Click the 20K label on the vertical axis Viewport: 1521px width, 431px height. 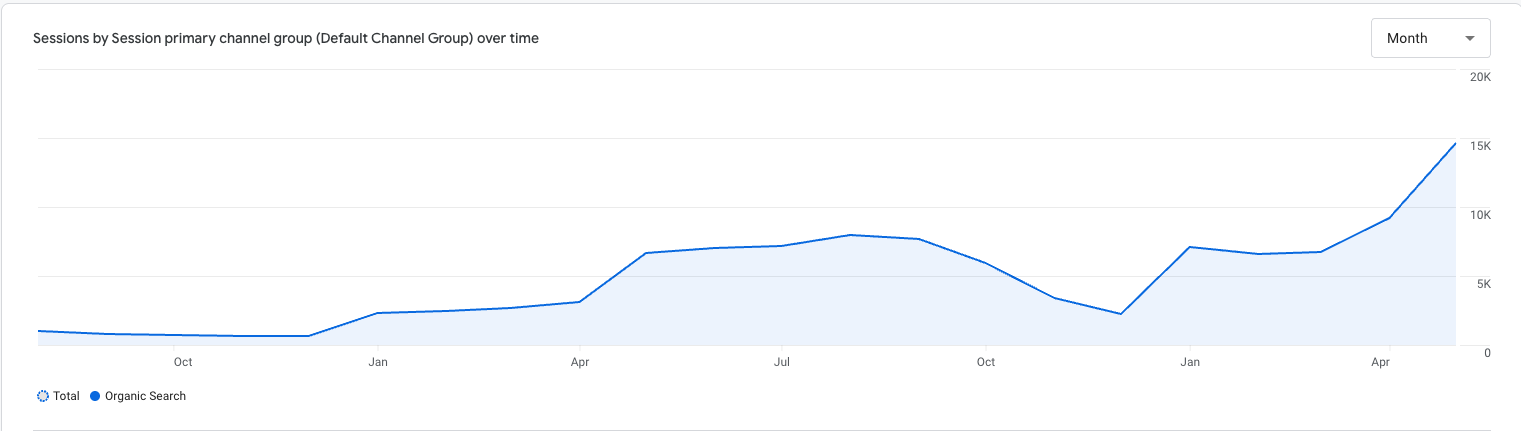[1480, 77]
